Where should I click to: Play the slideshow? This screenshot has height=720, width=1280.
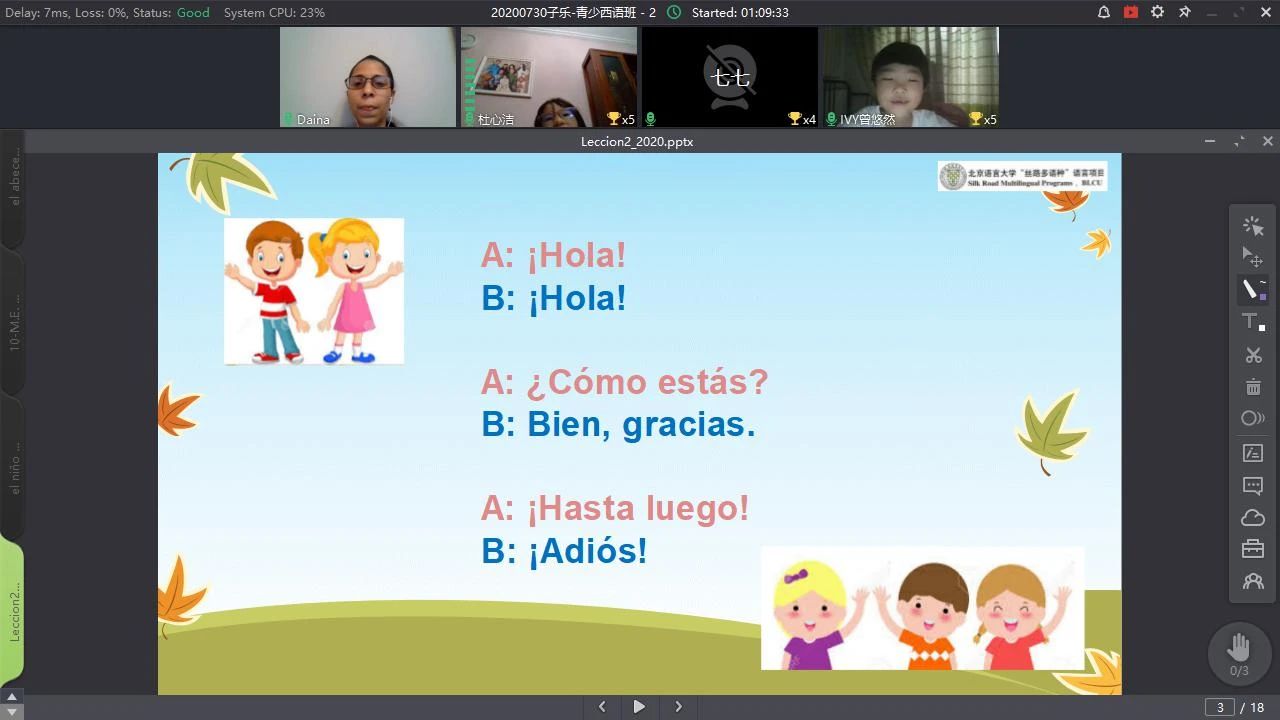pyautogui.click(x=639, y=707)
